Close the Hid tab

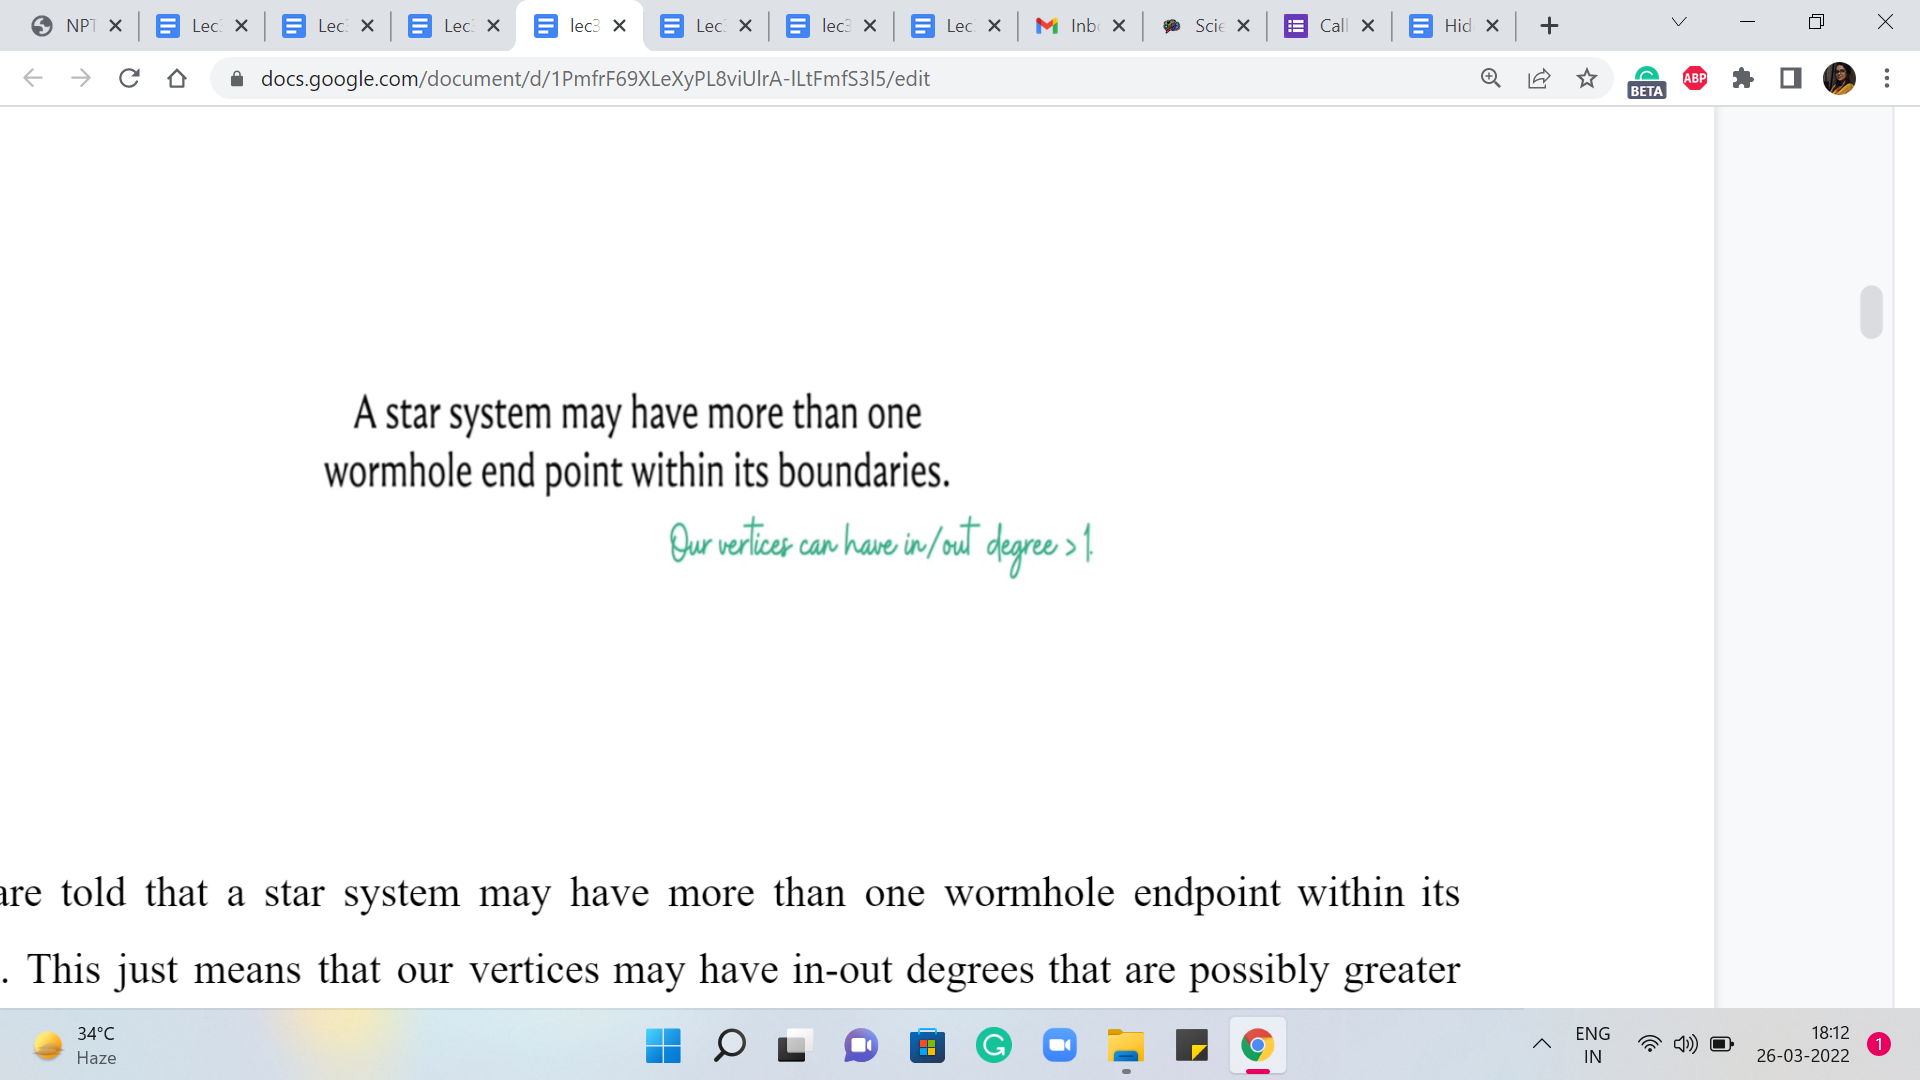pyautogui.click(x=1493, y=26)
